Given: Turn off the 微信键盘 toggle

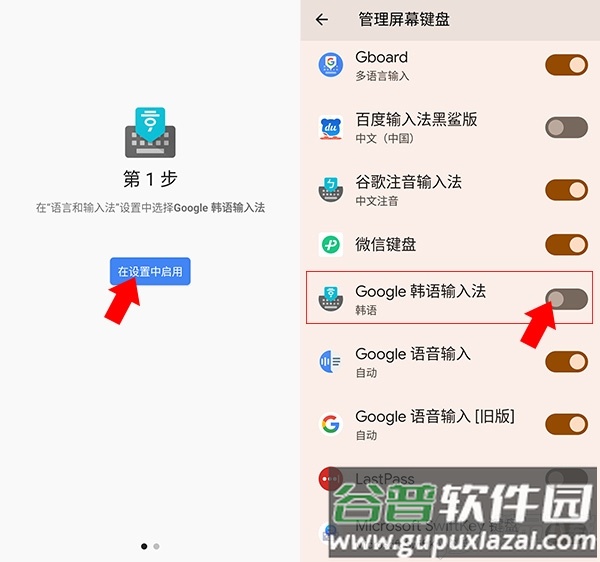Looking at the screenshot, I should (566, 244).
